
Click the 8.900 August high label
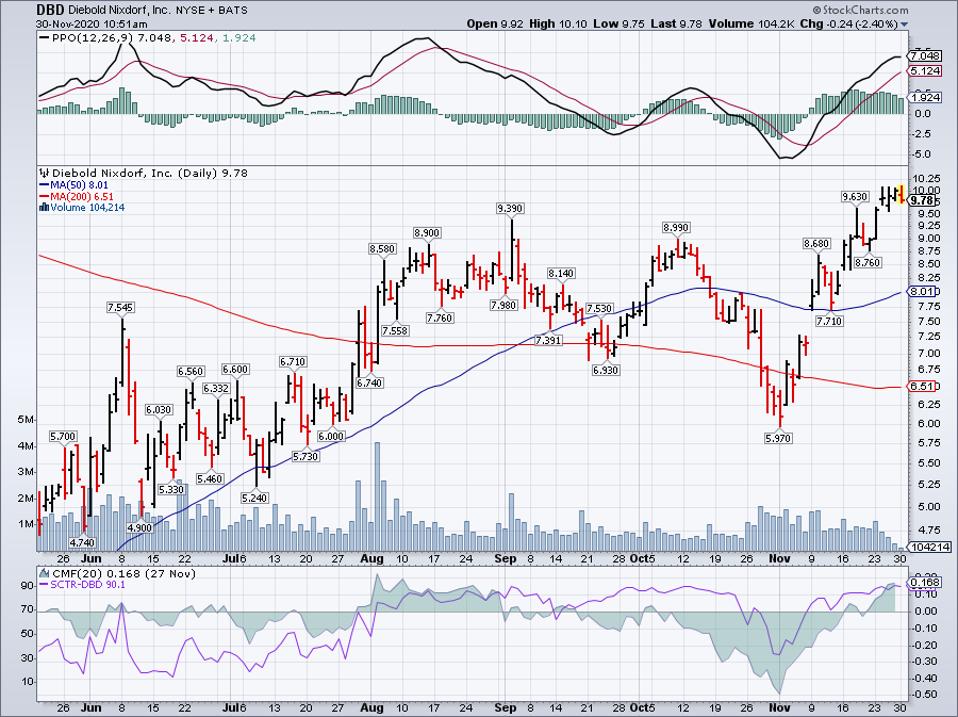coord(426,233)
